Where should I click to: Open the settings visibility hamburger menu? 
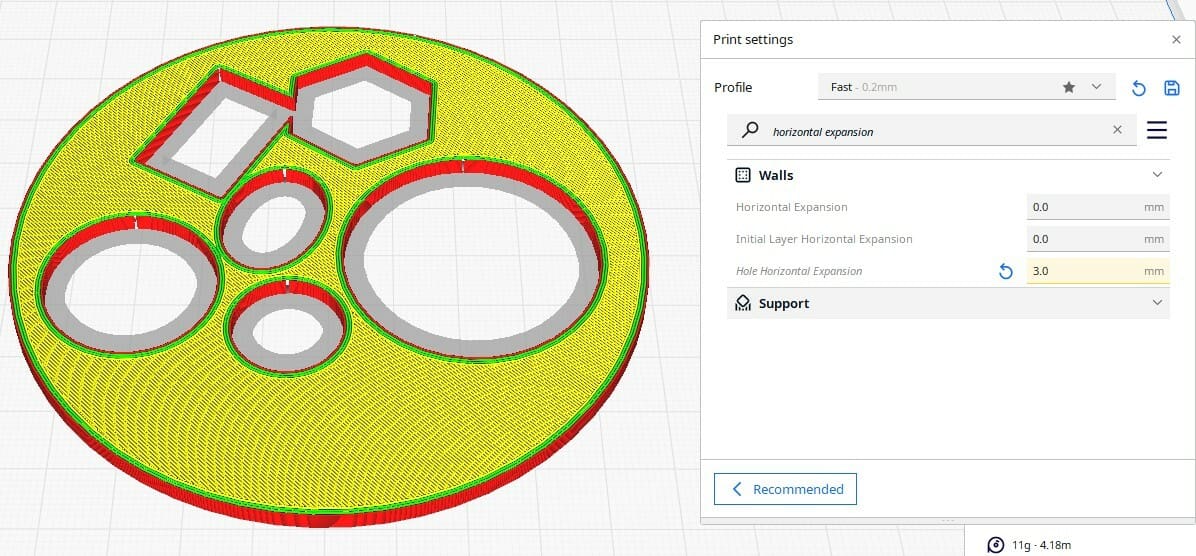(1157, 130)
